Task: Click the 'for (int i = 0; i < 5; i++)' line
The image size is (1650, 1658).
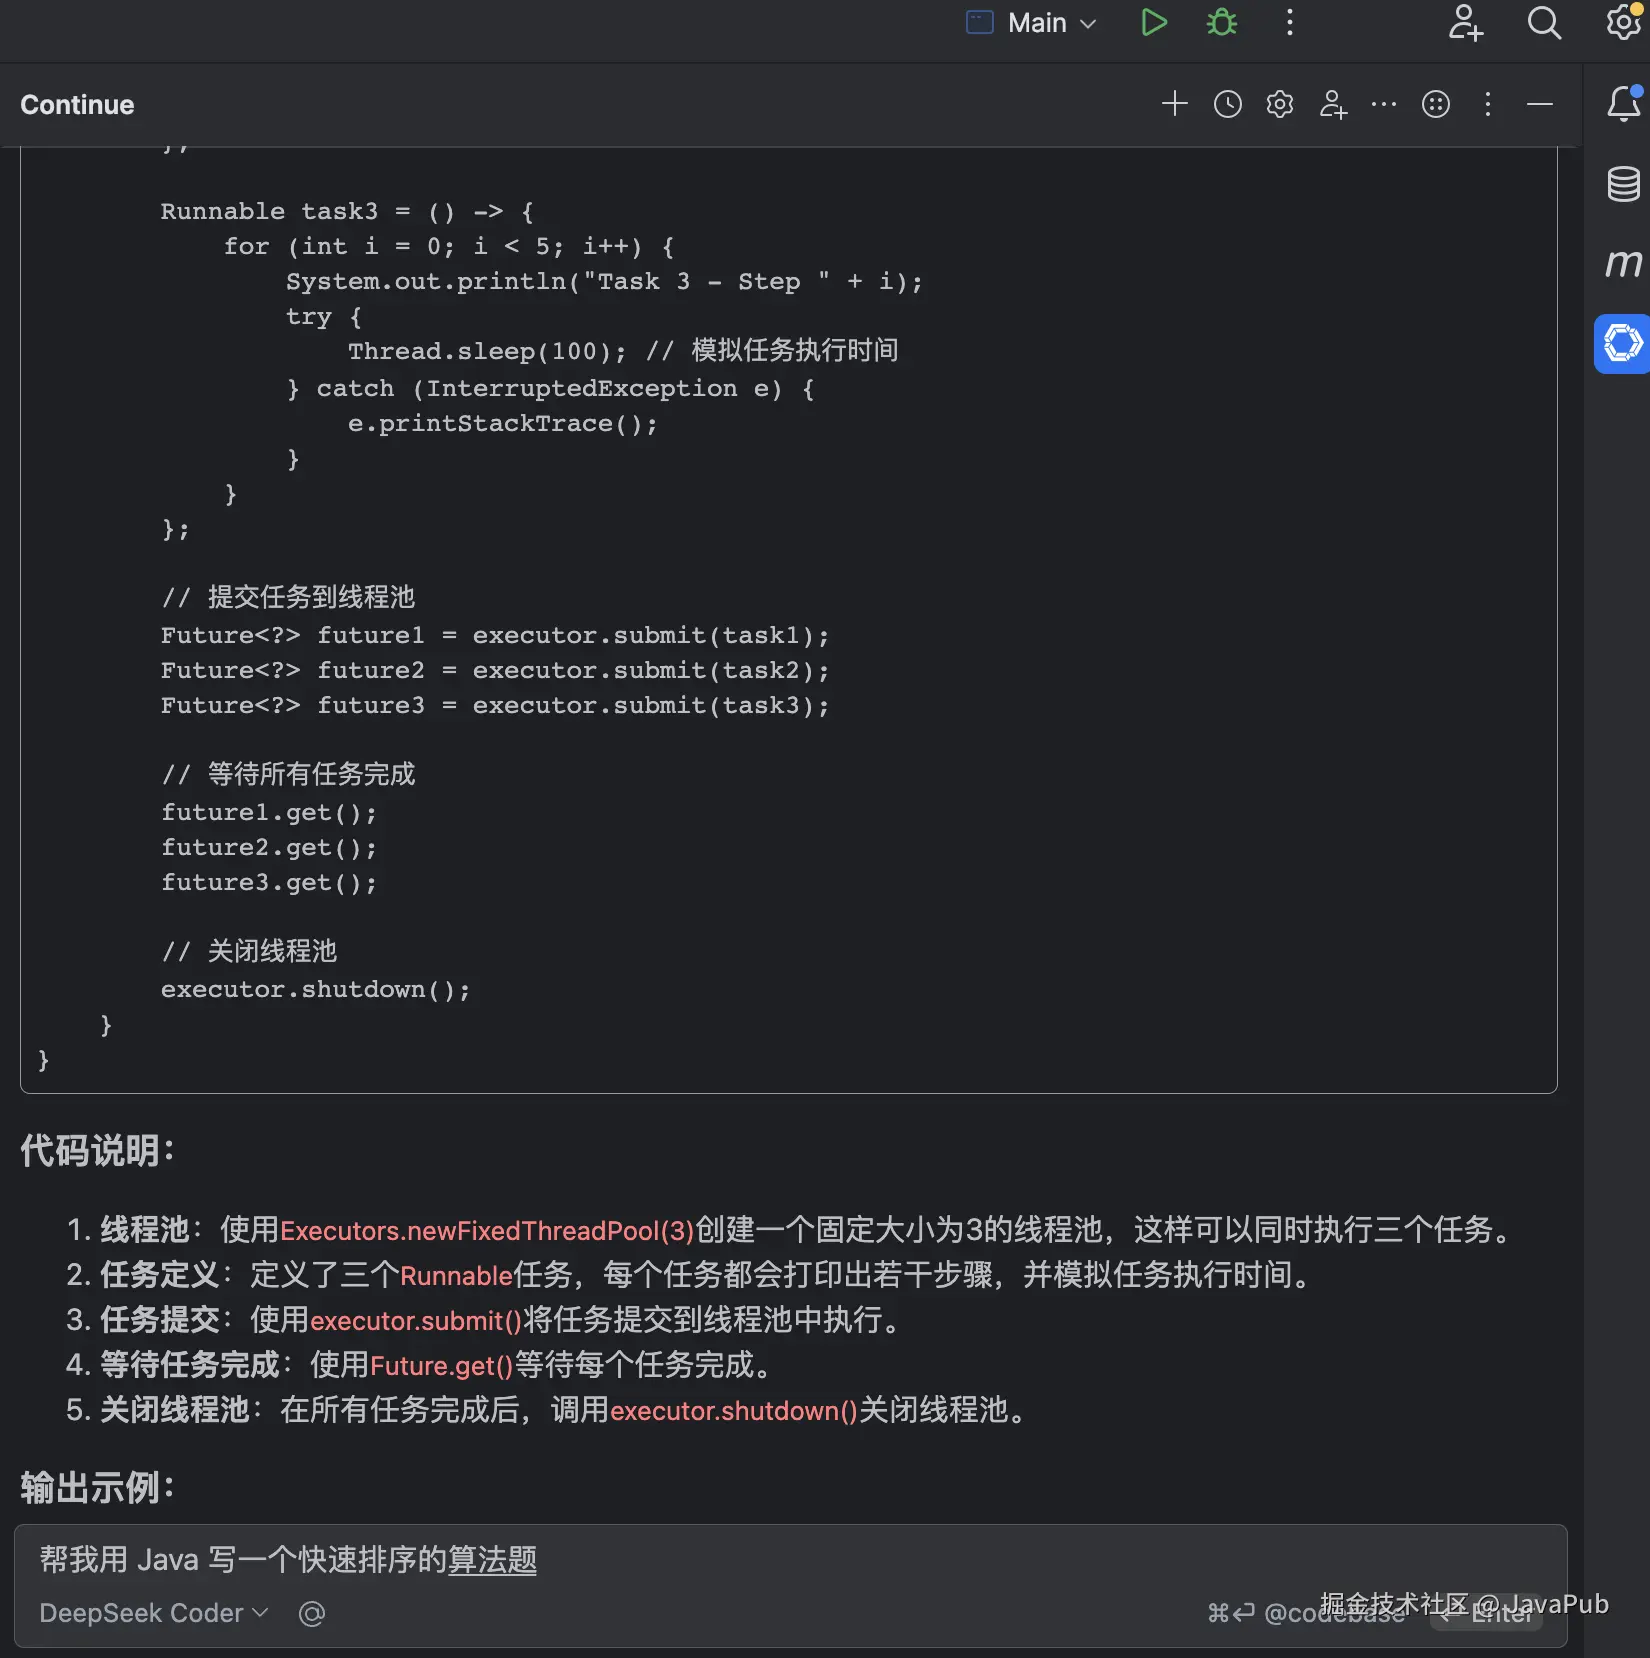Action: (x=449, y=246)
